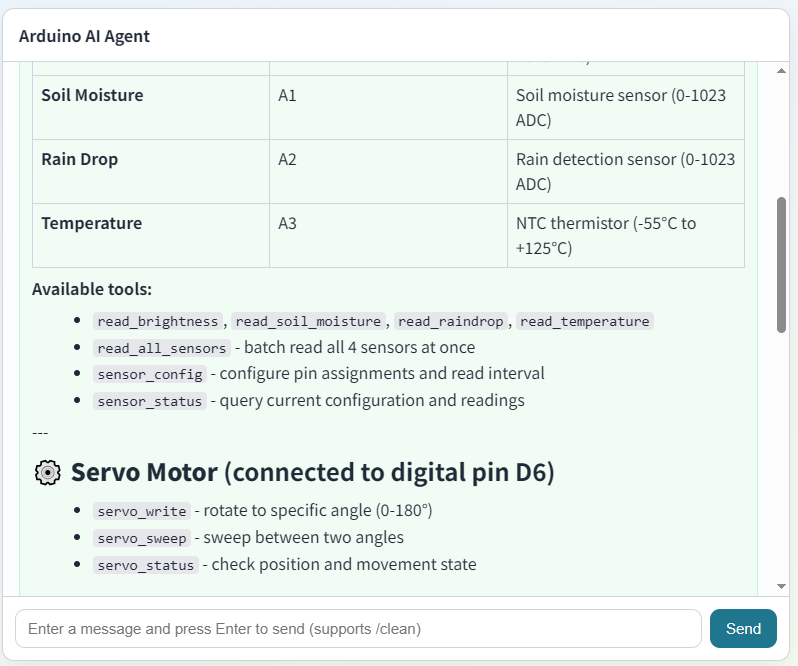The image size is (798, 666).
Task: Click the scroll up arrow
Action: pyautogui.click(x=781, y=71)
